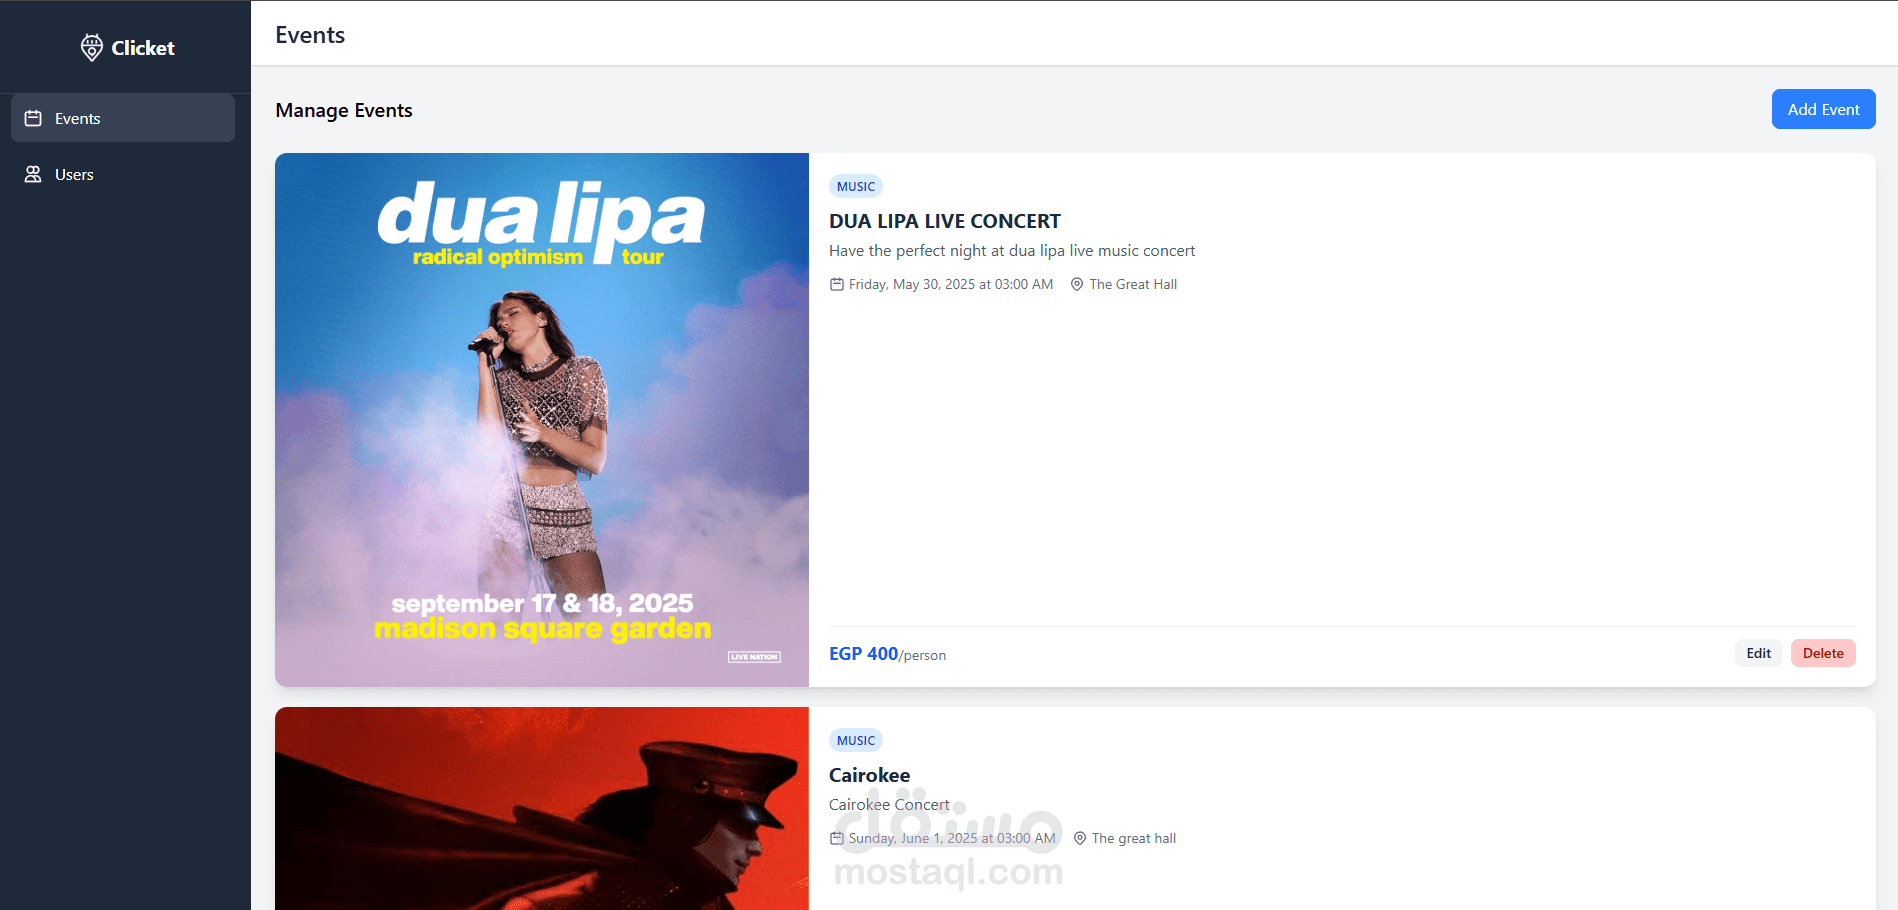Edit the Dua Lipa Live Concert event
Image resolution: width=1898 pixels, height=910 pixels.
coord(1758,653)
